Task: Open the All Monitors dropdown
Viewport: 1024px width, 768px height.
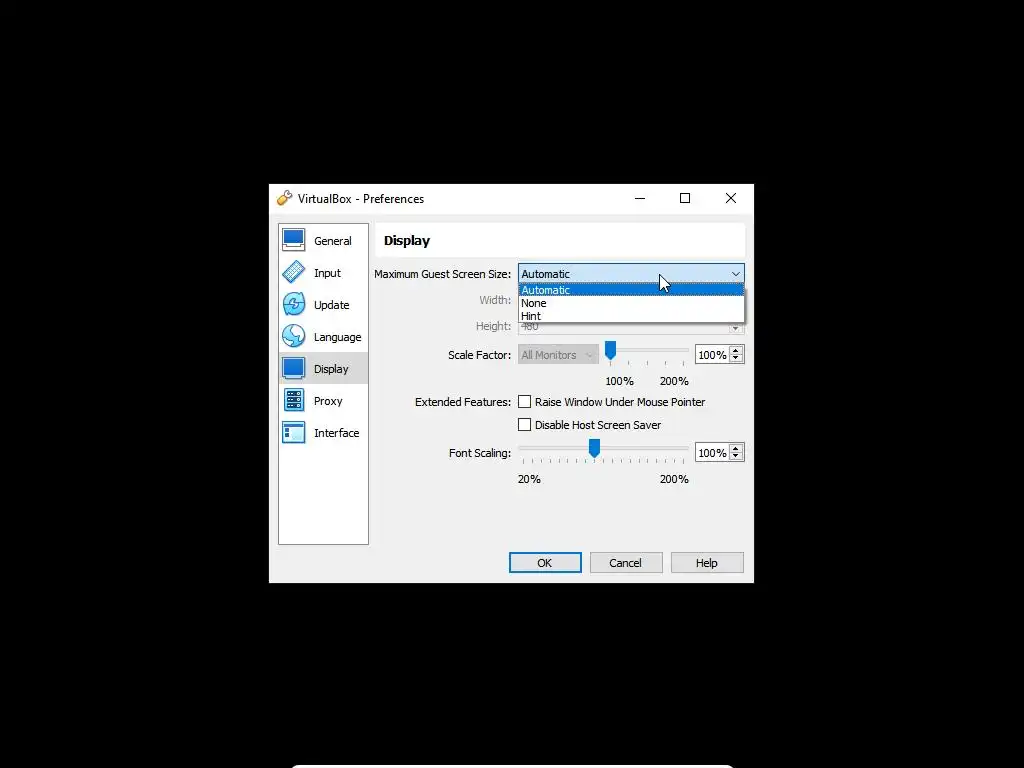Action: tap(558, 355)
